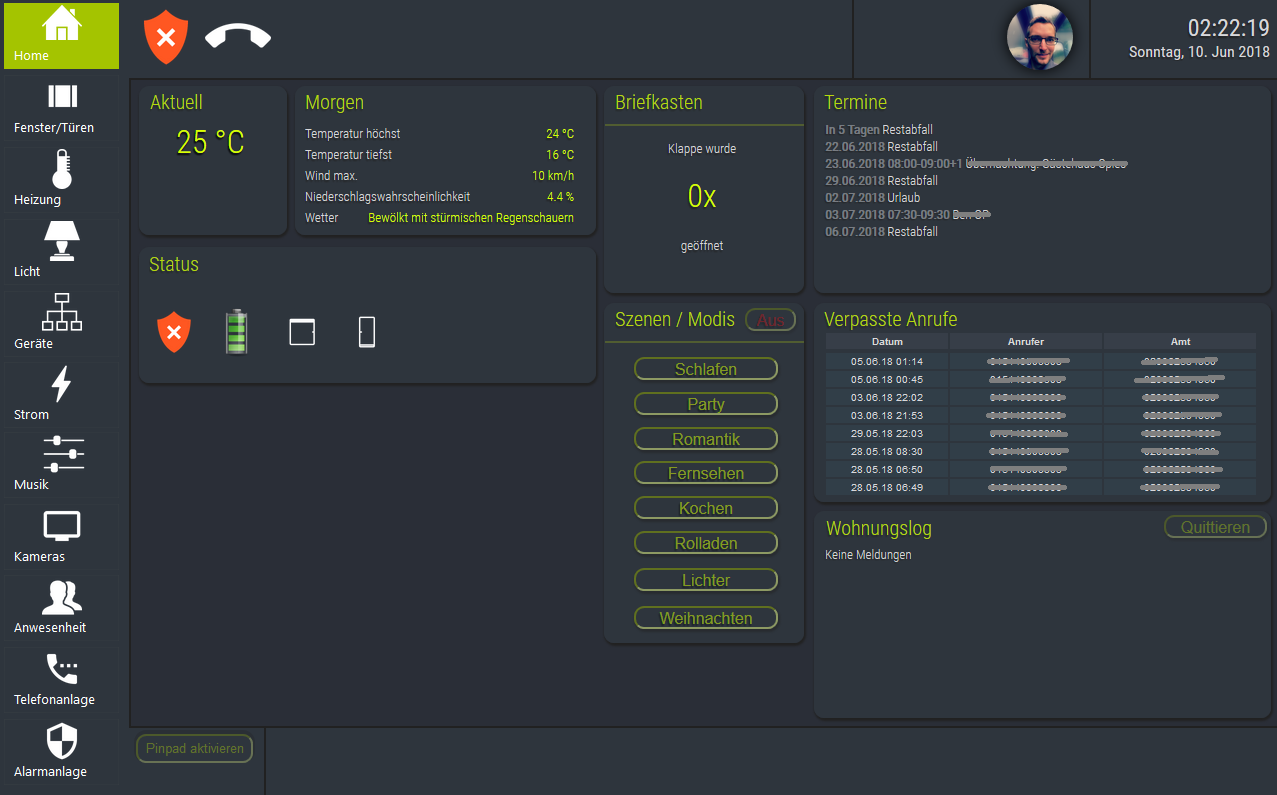The image size is (1277, 795).
Task: Click the red alarm shield in header
Action: pyautogui.click(x=166, y=37)
